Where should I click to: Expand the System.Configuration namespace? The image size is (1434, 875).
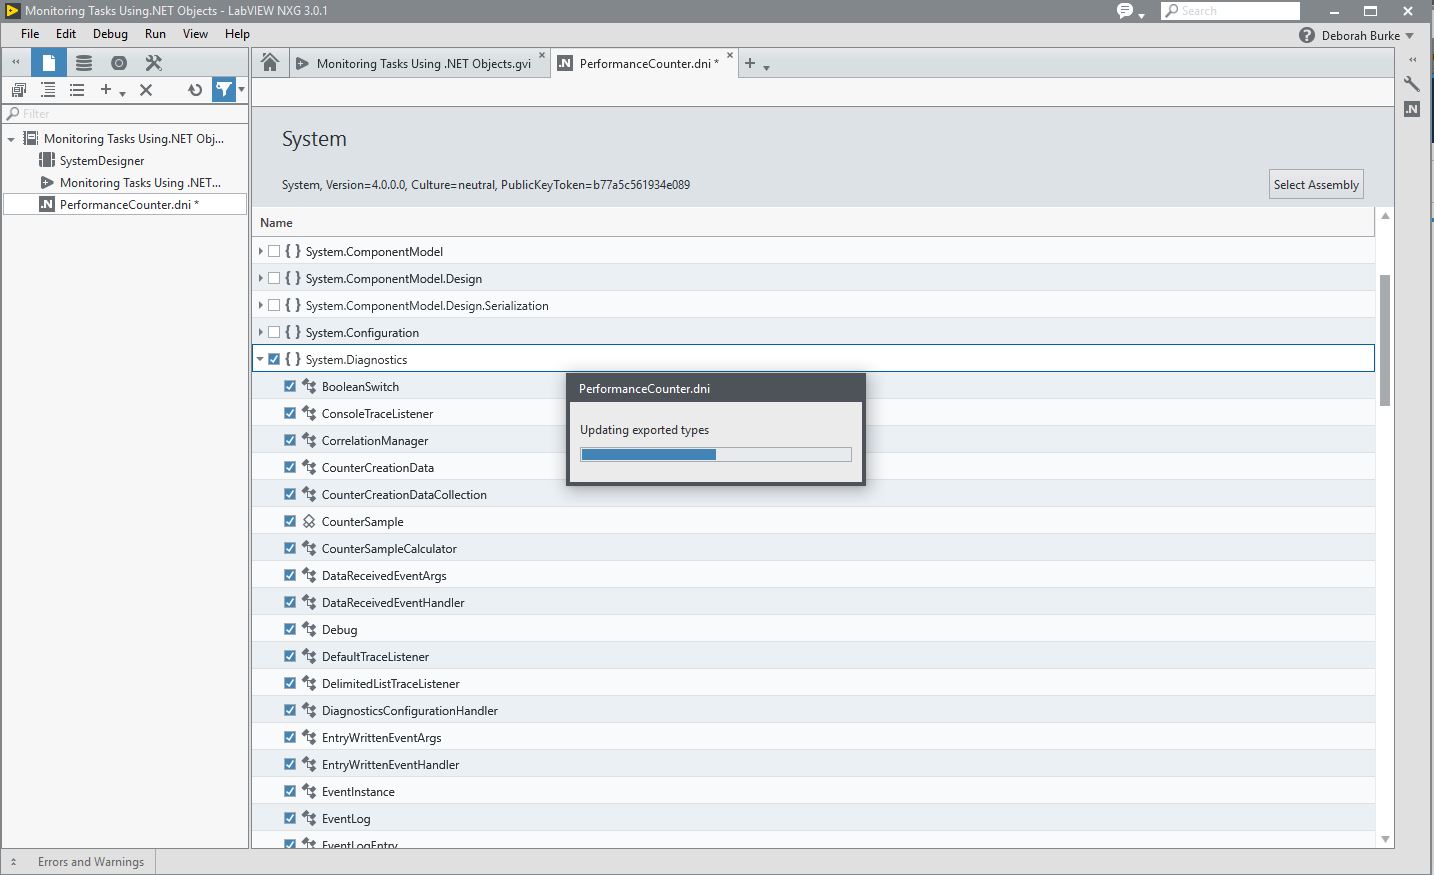pyautogui.click(x=260, y=332)
